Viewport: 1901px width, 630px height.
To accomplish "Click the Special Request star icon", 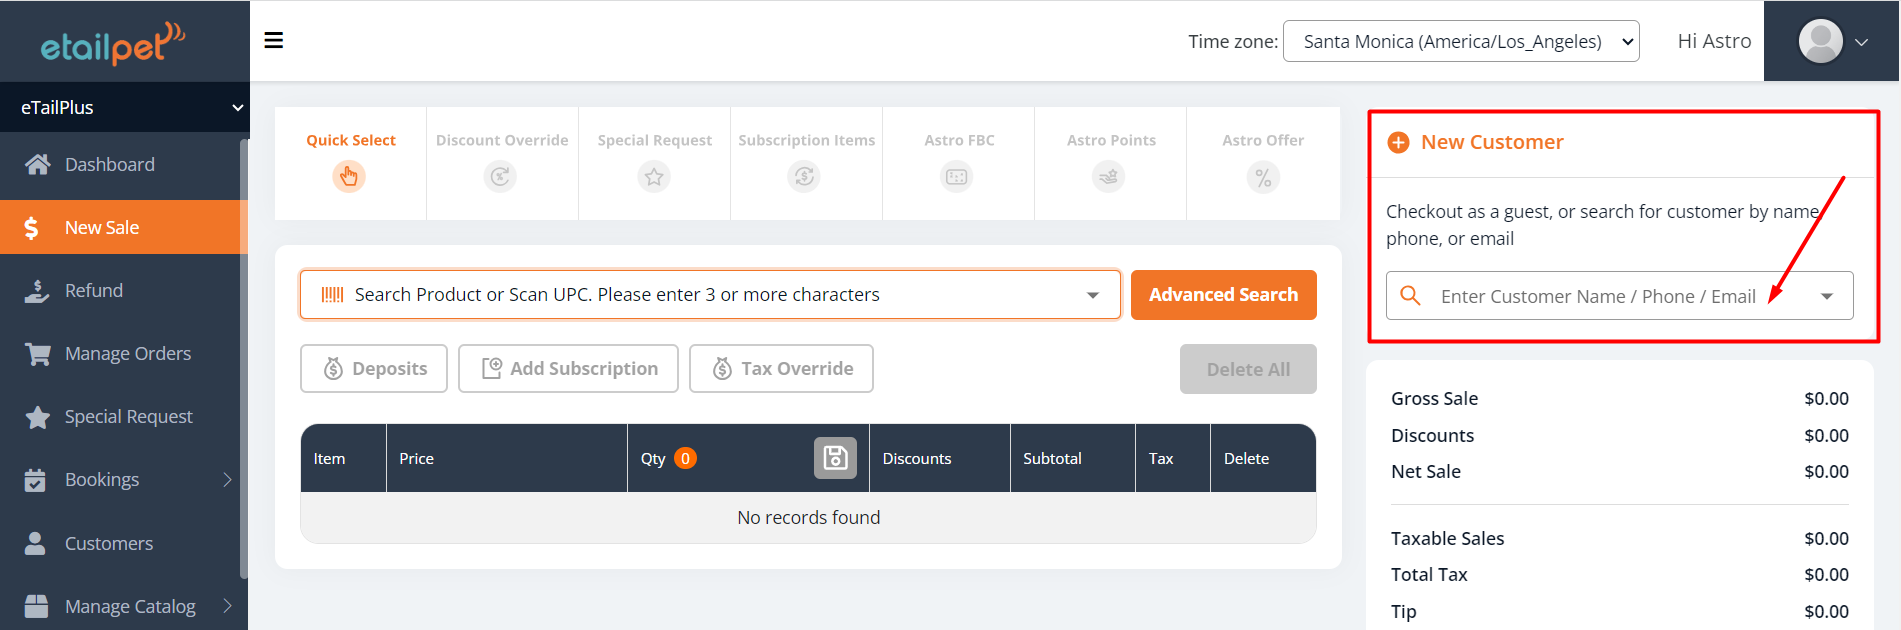I will click(x=654, y=177).
